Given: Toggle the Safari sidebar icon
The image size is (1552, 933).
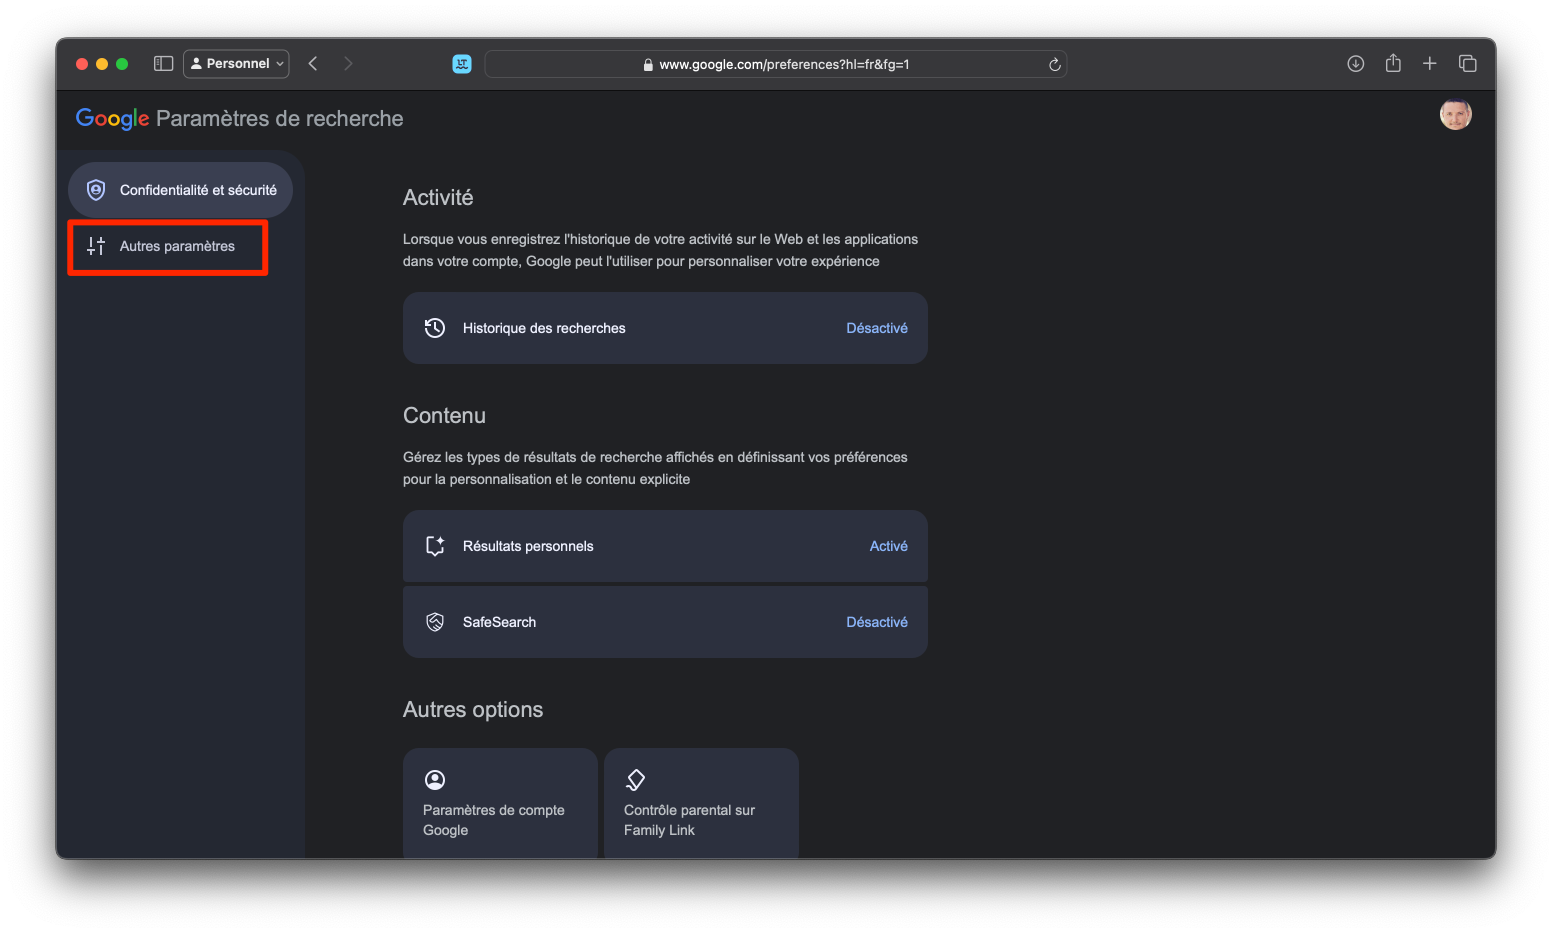Looking at the screenshot, I should pos(163,64).
